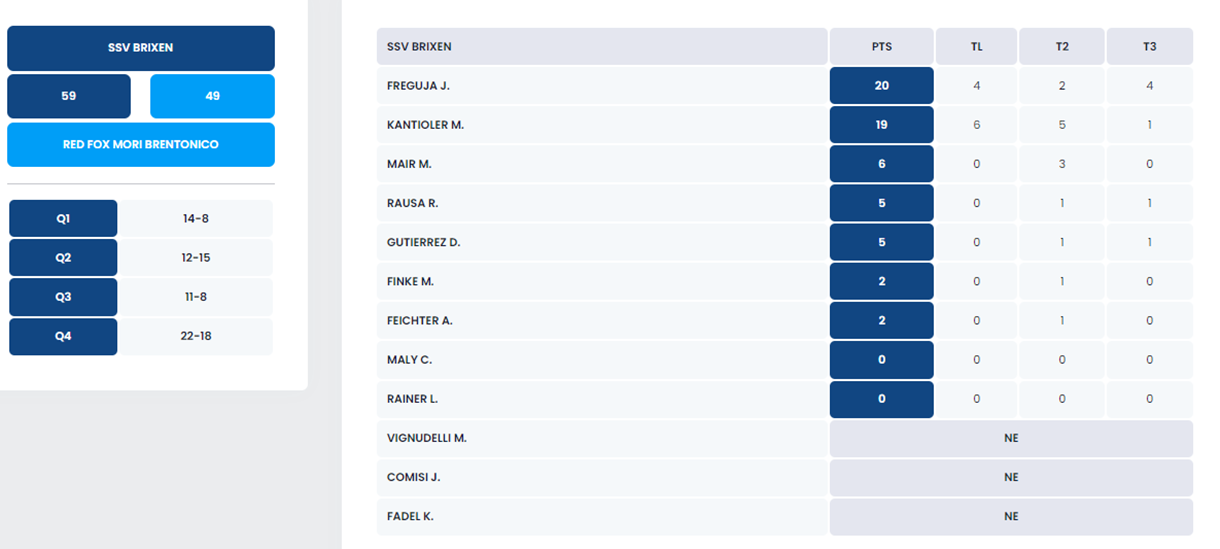Image resolution: width=1220 pixels, height=549 pixels.
Task: Open player KANTIOLER M. row name
Action: pyautogui.click(x=425, y=125)
